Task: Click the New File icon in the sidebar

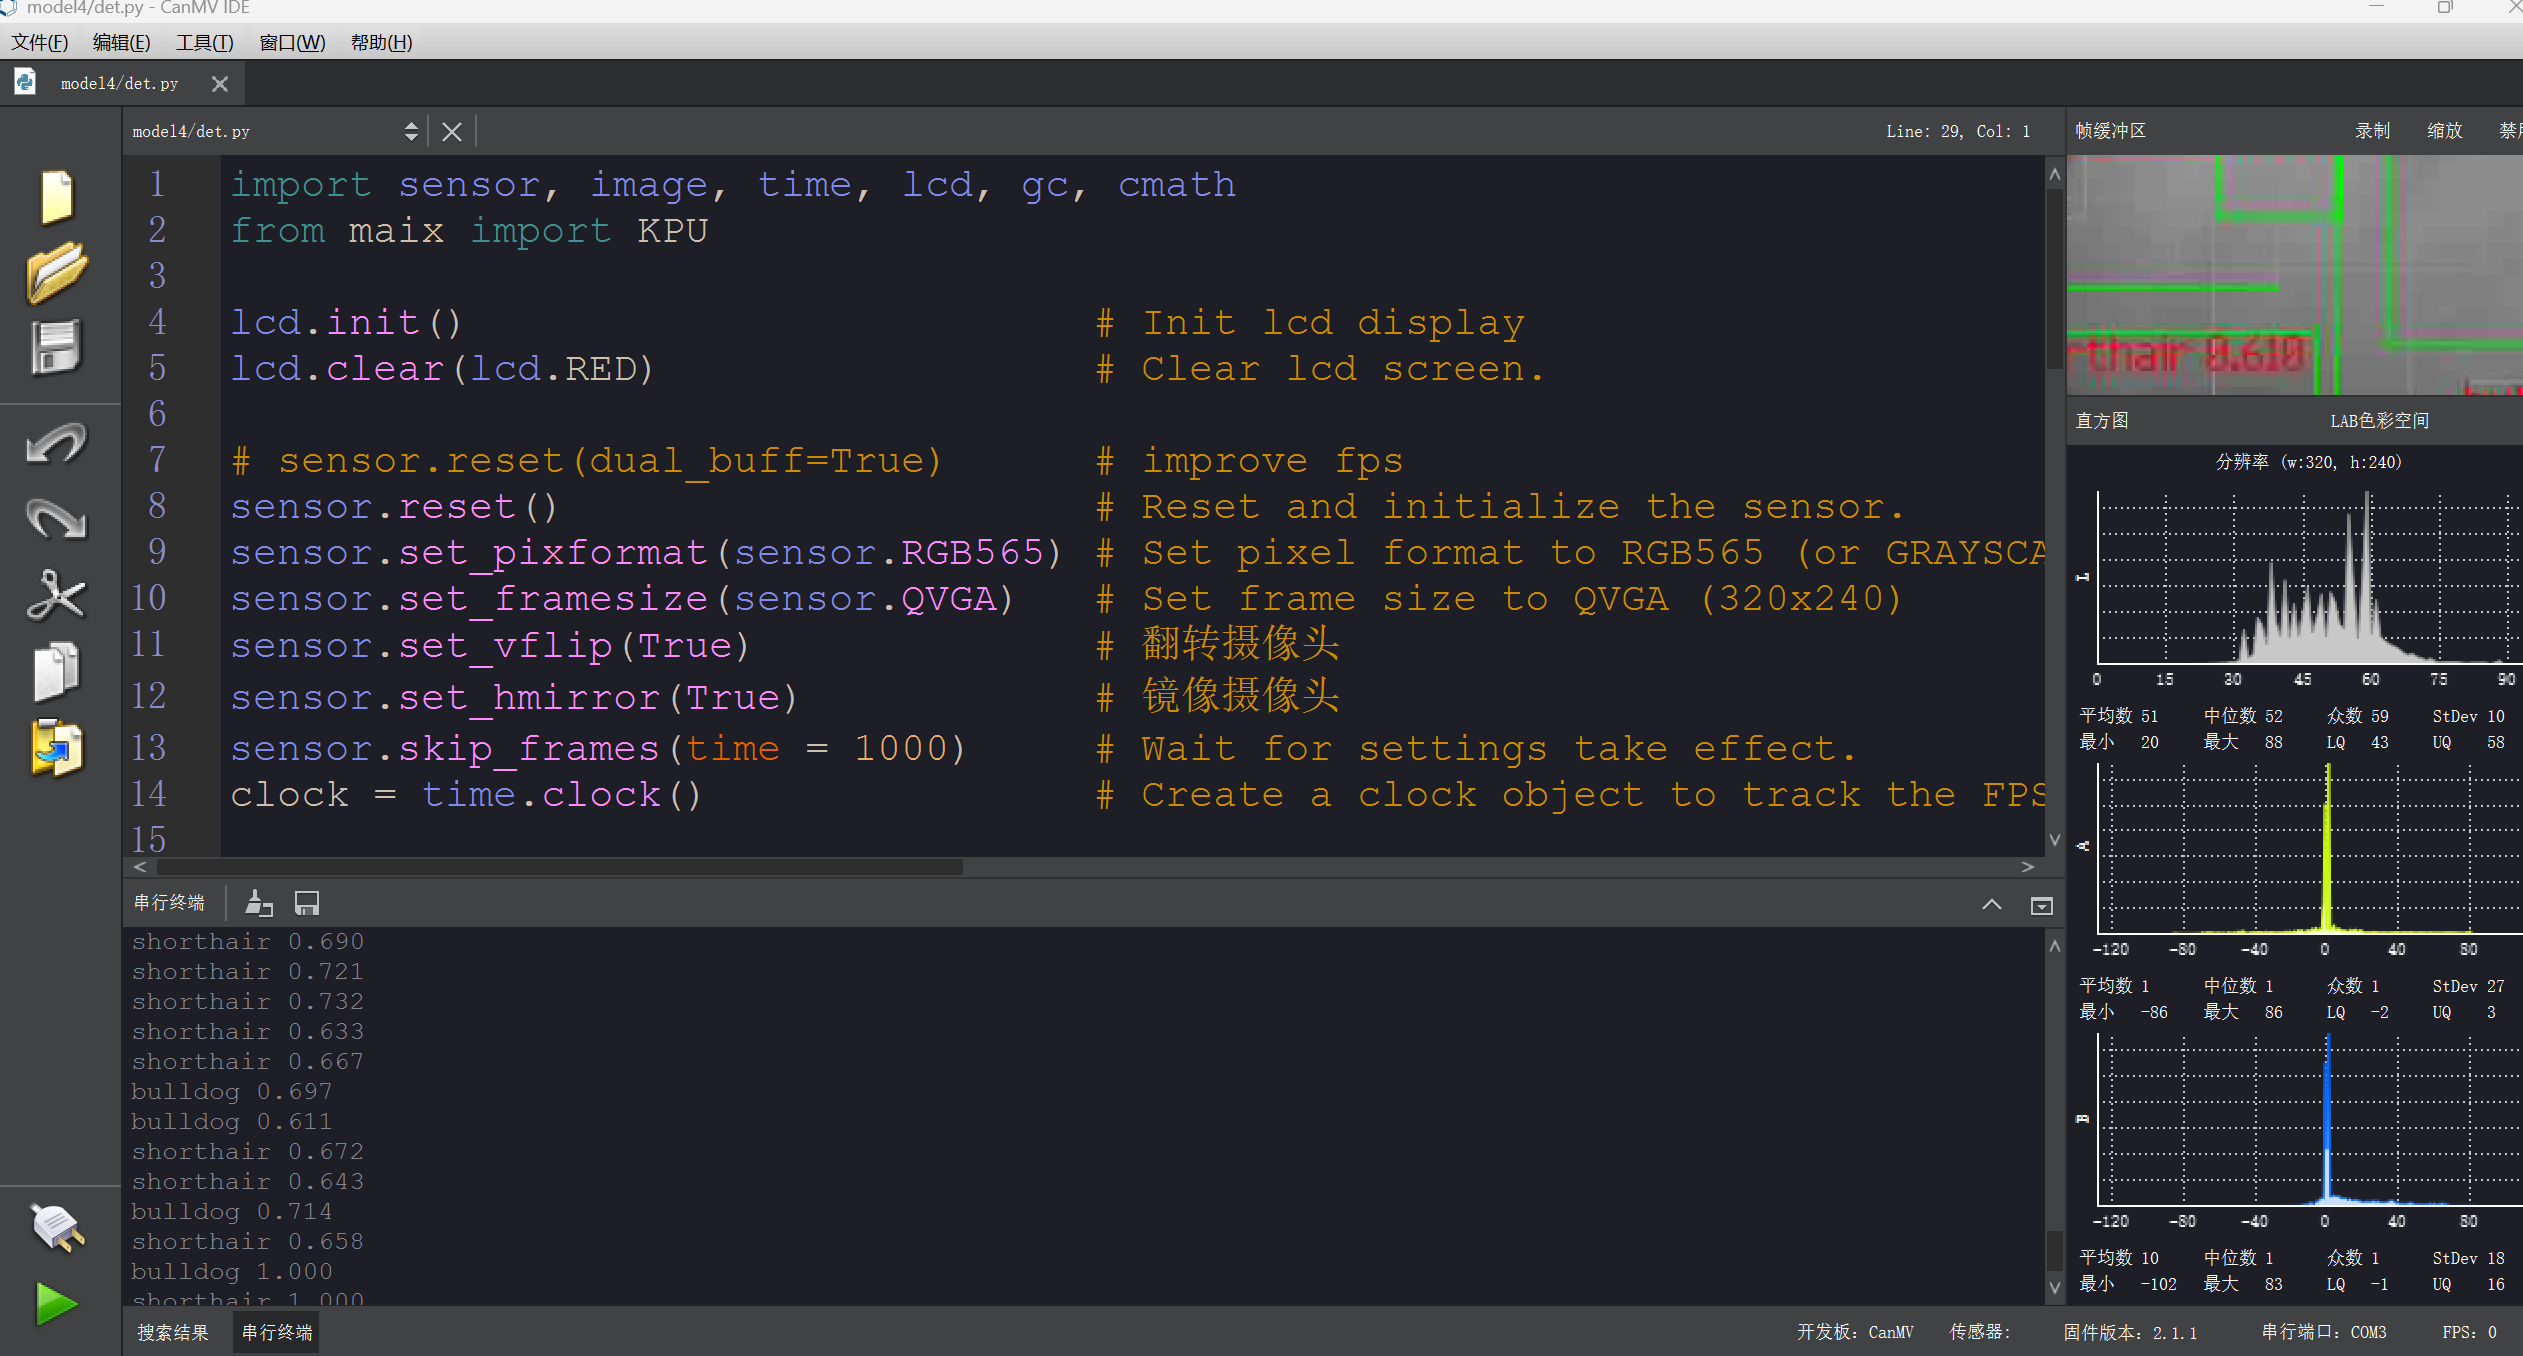Action: pyautogui.click(x=57, y=196)
